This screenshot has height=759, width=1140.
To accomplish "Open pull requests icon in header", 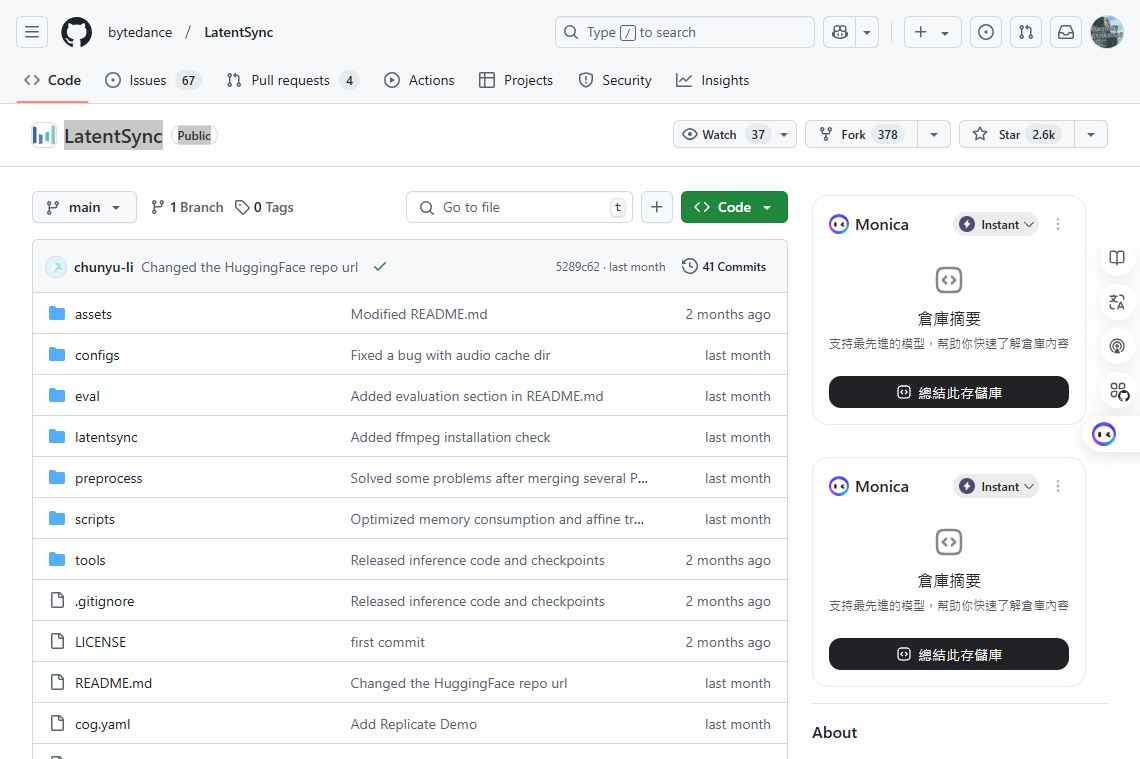I will pyautogui.click(x=1026, y=32).
